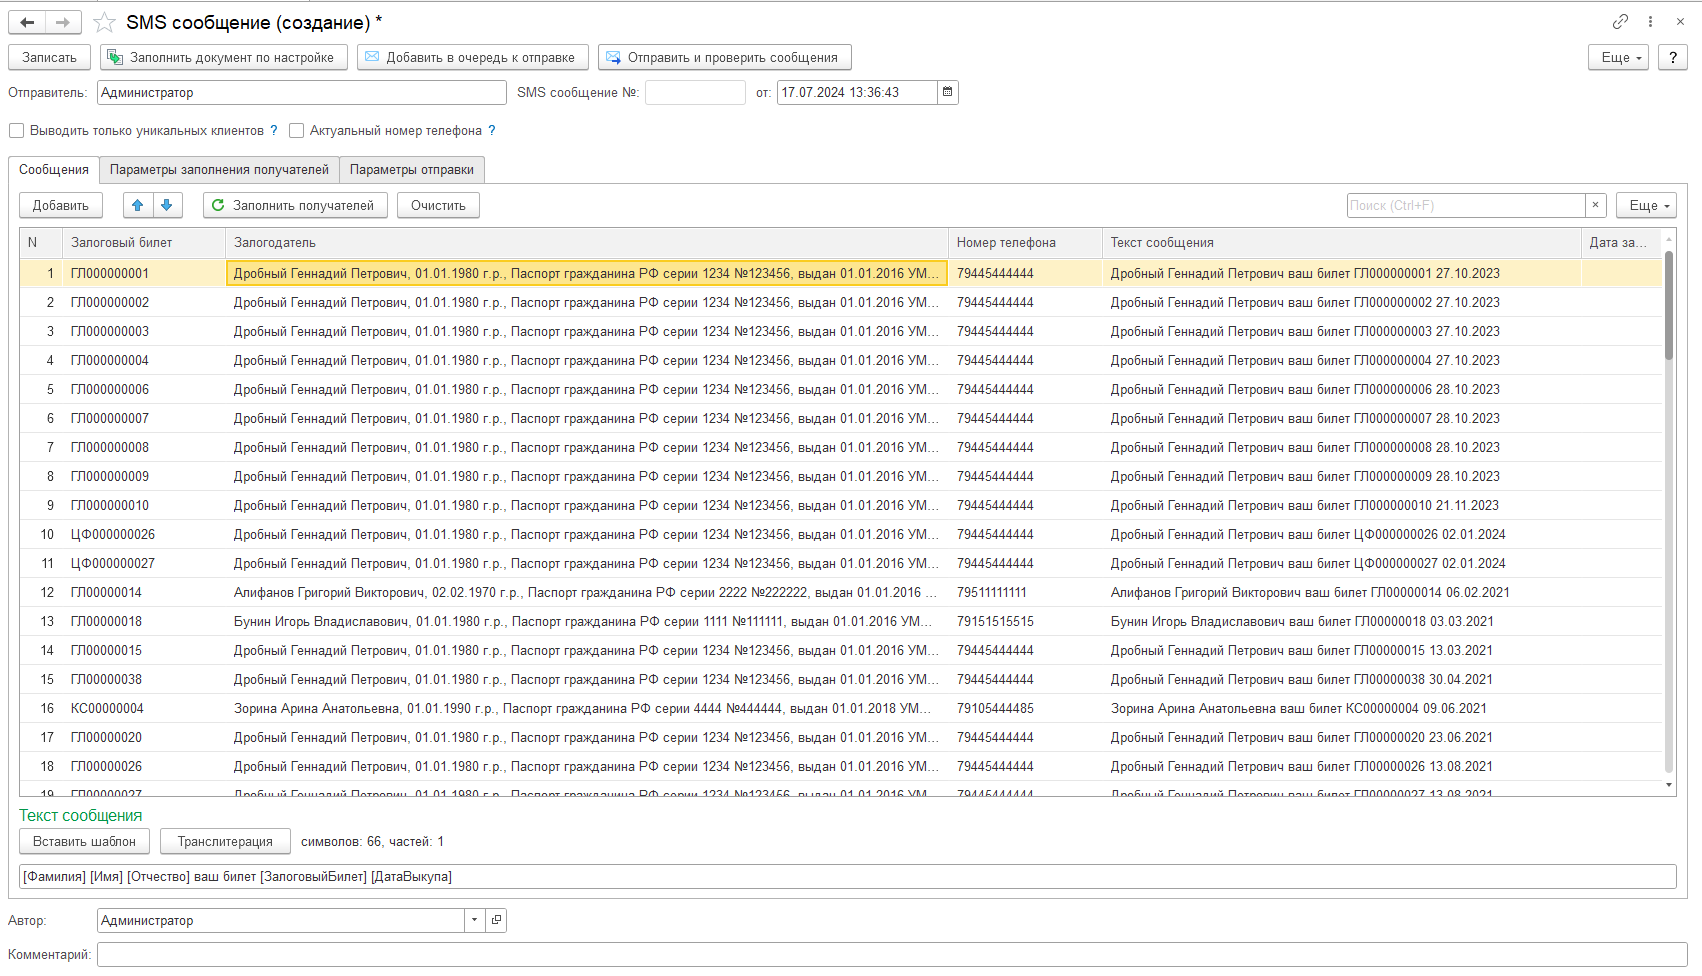Show help for unique clients option
1702x976 pixels.
tap(274, 130)
